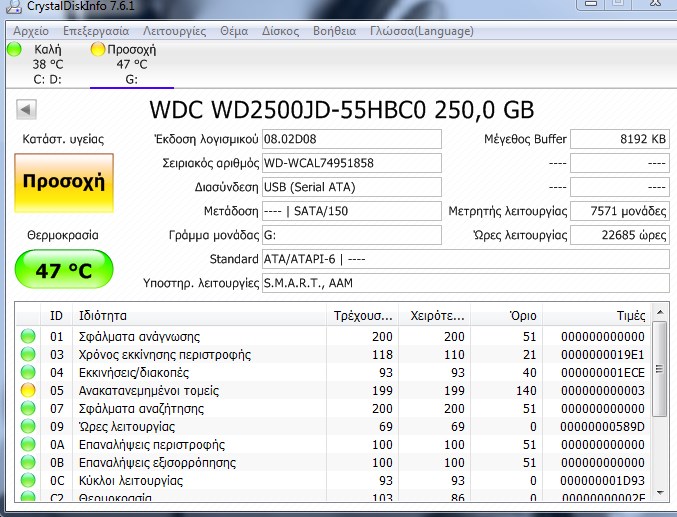
Task: Click green status icon of attribute 03
Action: (x=28, y=354)
